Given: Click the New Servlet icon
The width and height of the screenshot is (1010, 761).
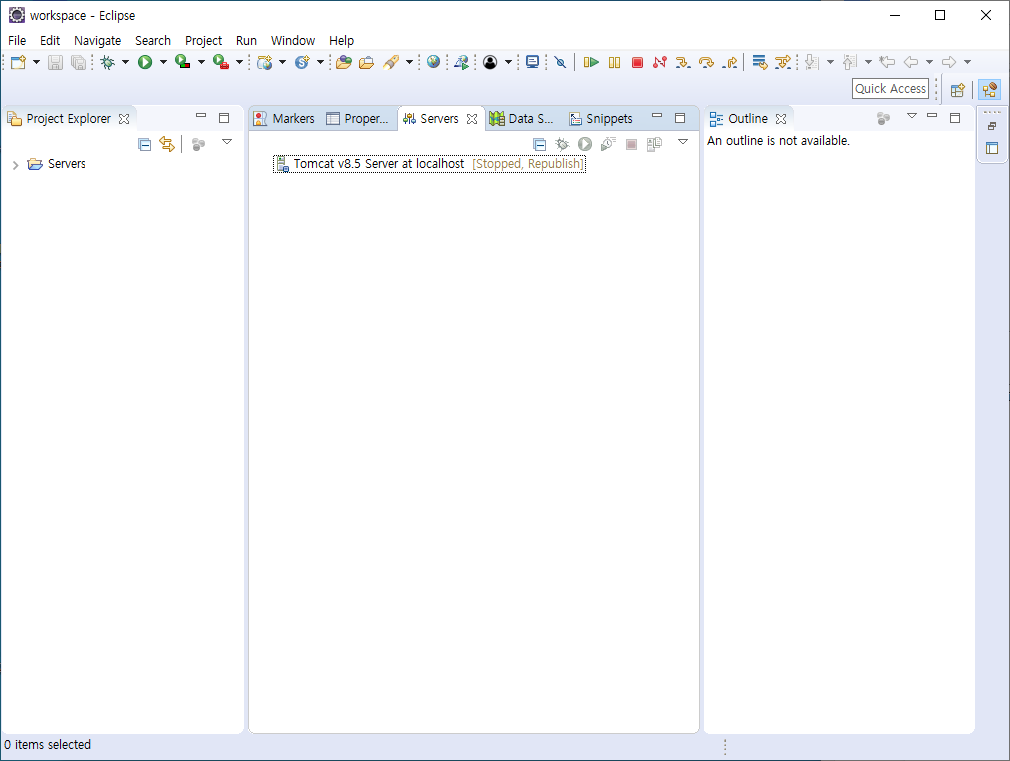Looking at the screenshot, I should tap(302, 62).
